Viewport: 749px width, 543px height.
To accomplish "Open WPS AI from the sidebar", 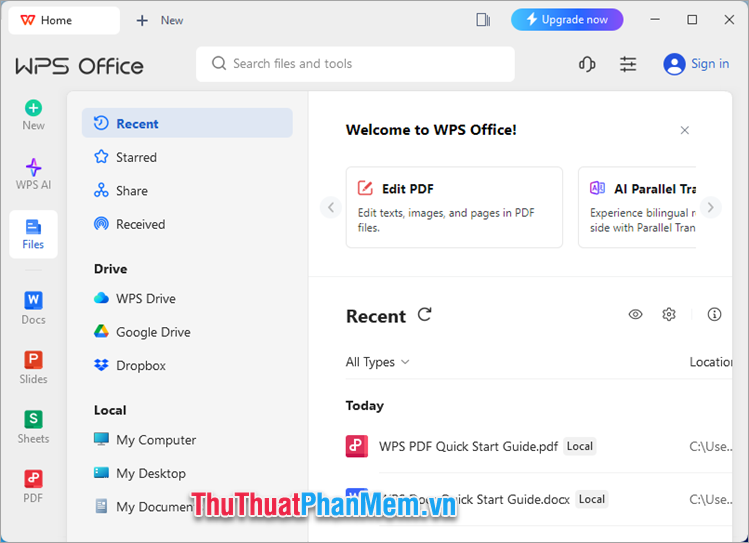I will 33,174.
